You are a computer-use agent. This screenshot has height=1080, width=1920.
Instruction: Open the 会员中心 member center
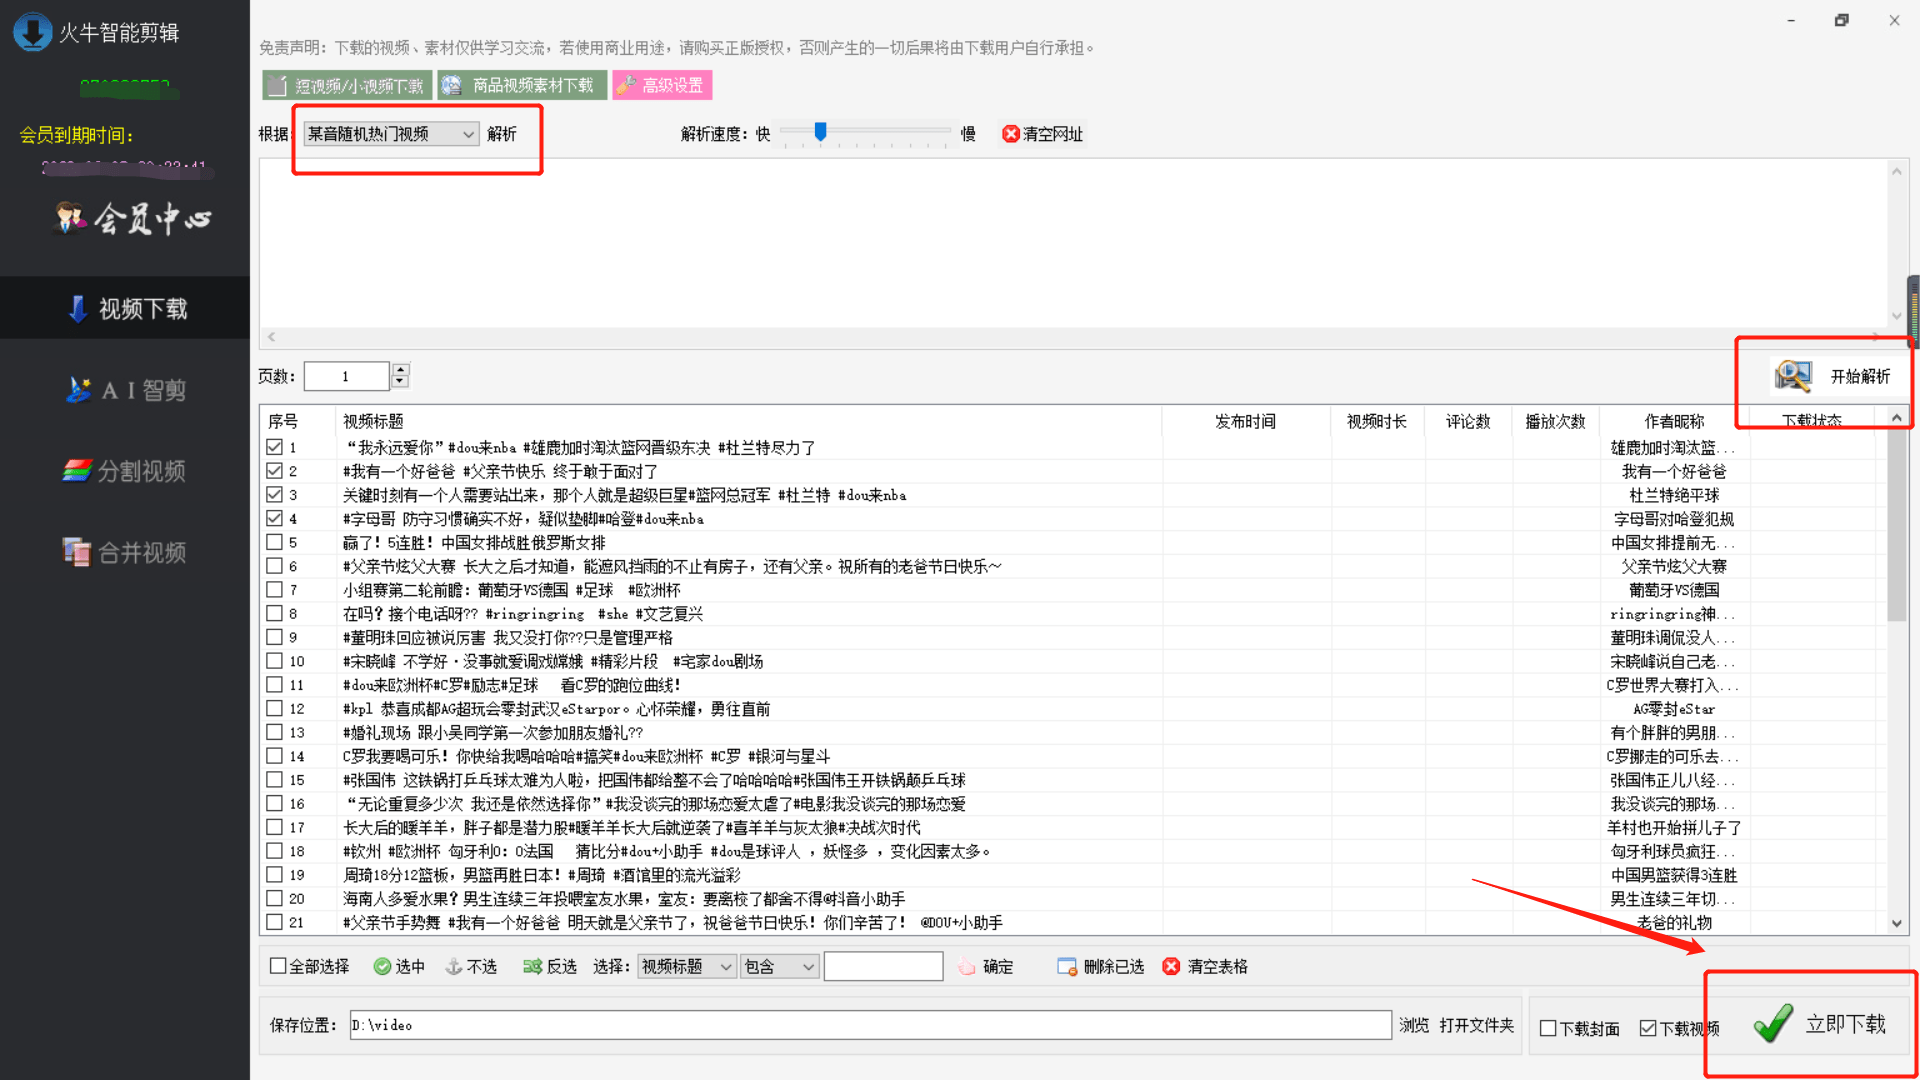(132, 217)
